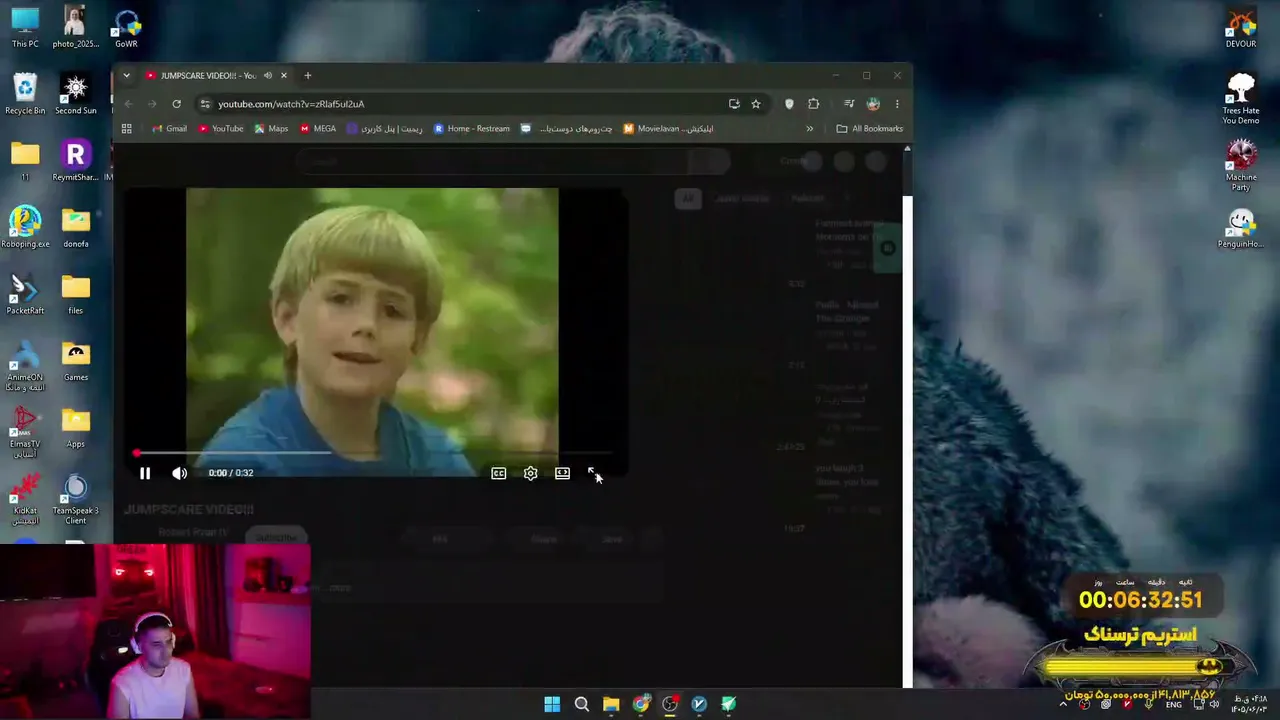Bookmark this page with the star icon
This screenshot has height=720, width=1280.
pos(756,104)
